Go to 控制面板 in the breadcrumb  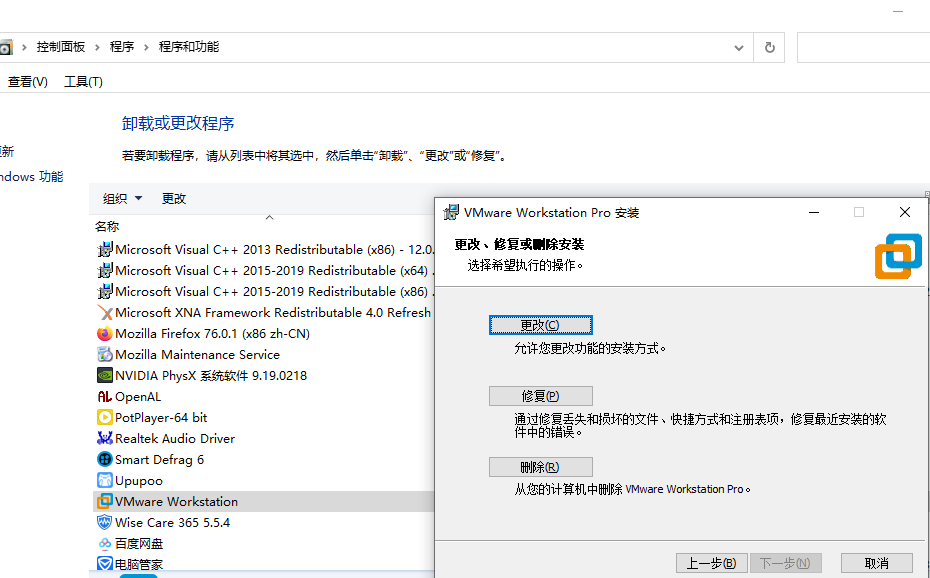point(60,47)
